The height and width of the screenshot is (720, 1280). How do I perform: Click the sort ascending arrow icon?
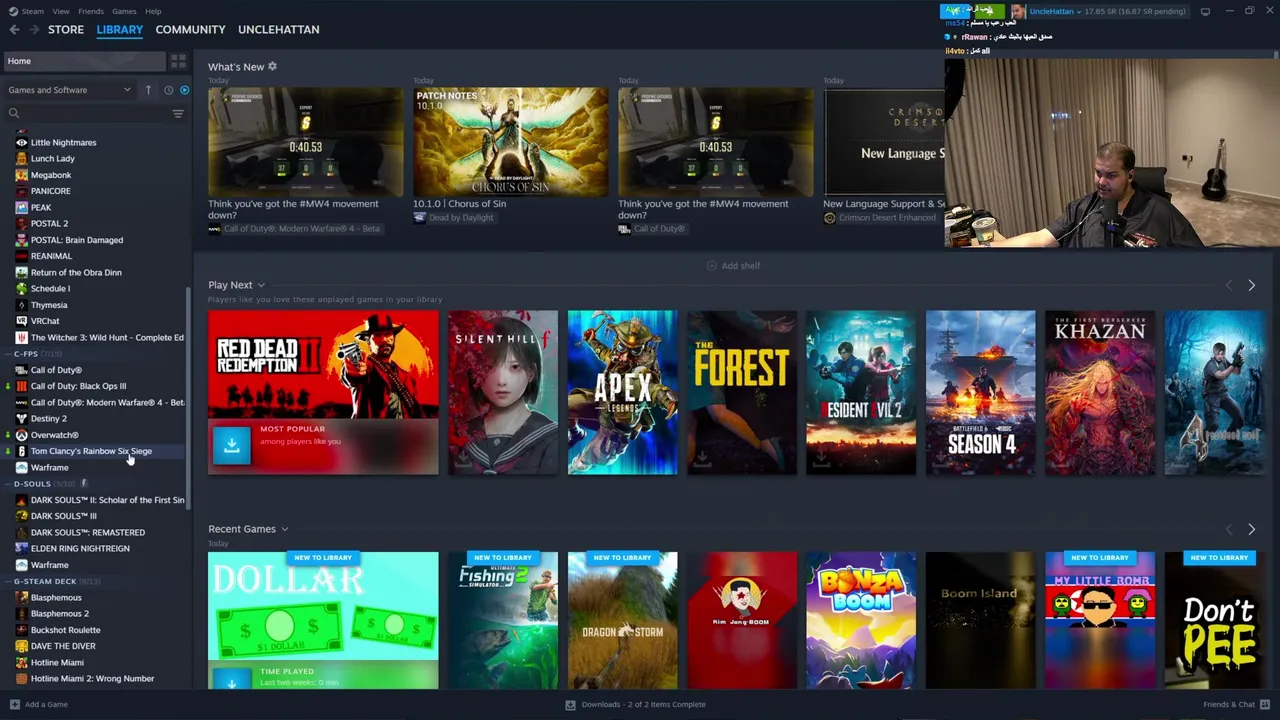pos(148,90)
